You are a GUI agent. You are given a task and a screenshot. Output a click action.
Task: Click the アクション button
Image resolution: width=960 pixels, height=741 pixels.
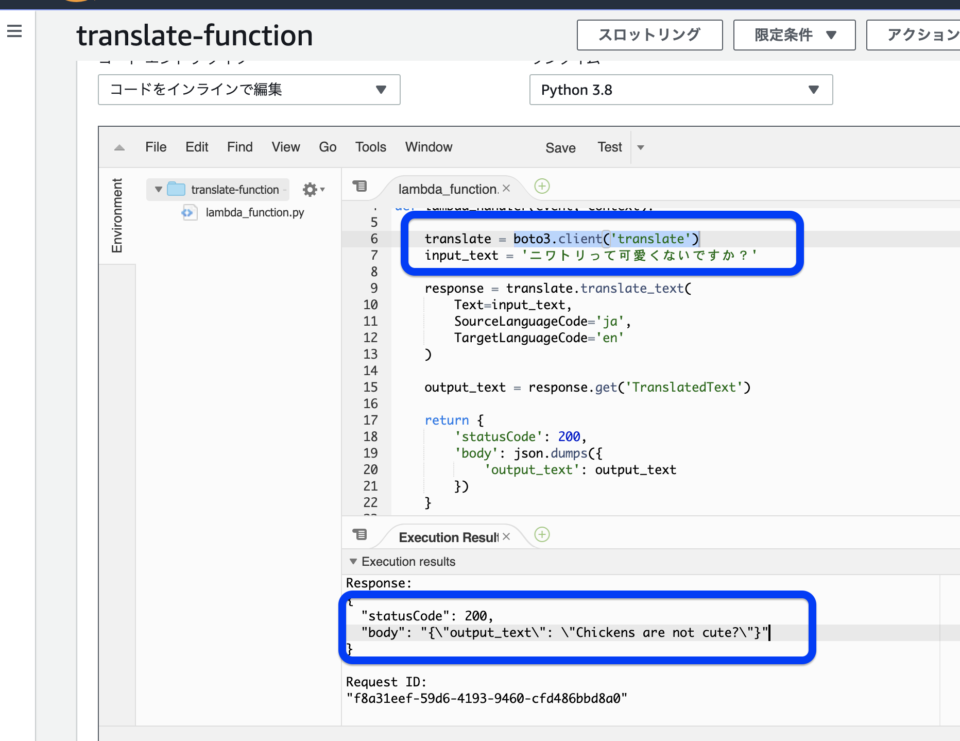point(913,35)
